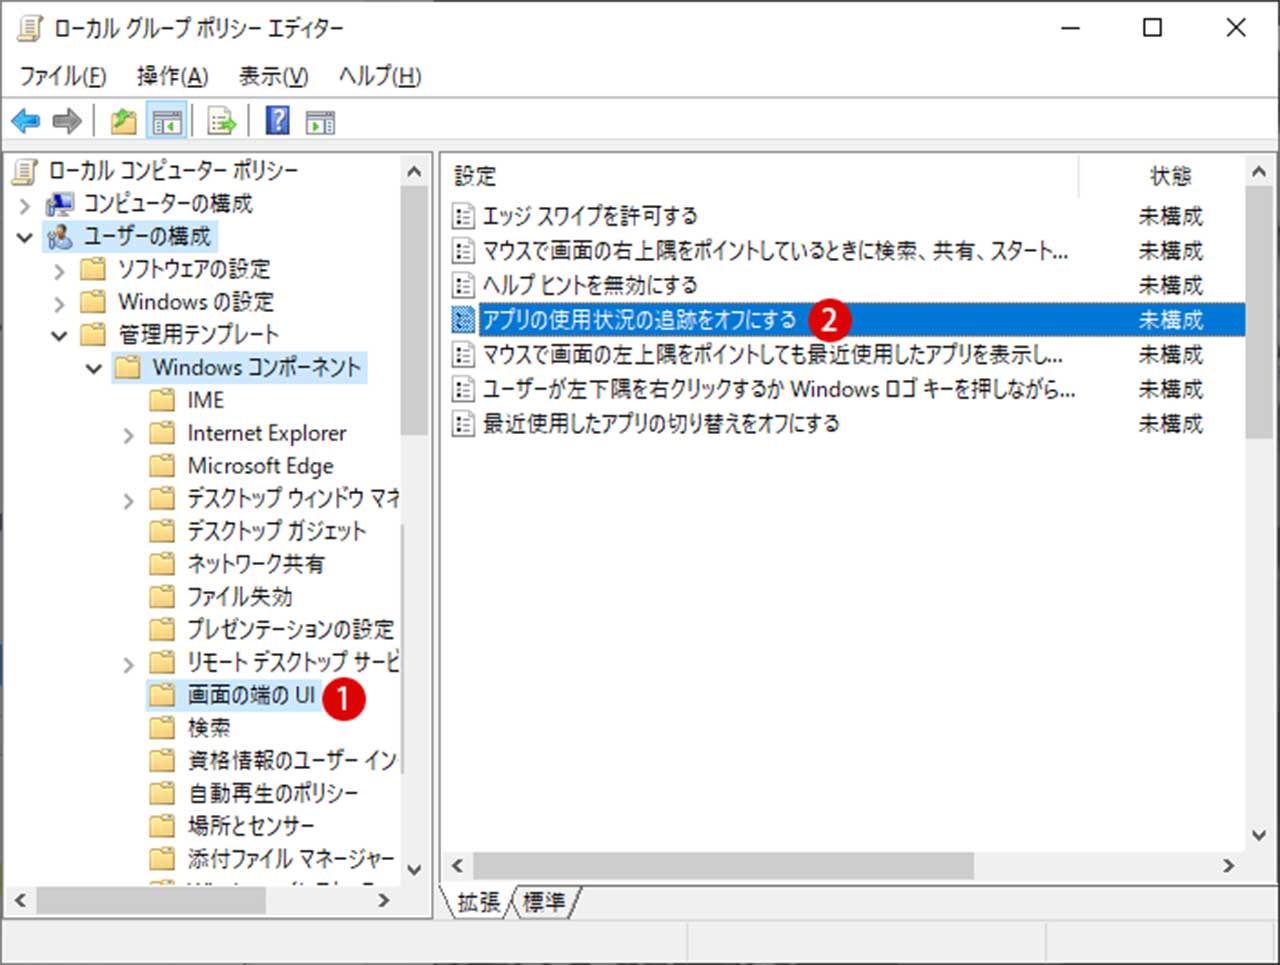
Task: Open the 操作(A) menu
Action: pos(172,76)
